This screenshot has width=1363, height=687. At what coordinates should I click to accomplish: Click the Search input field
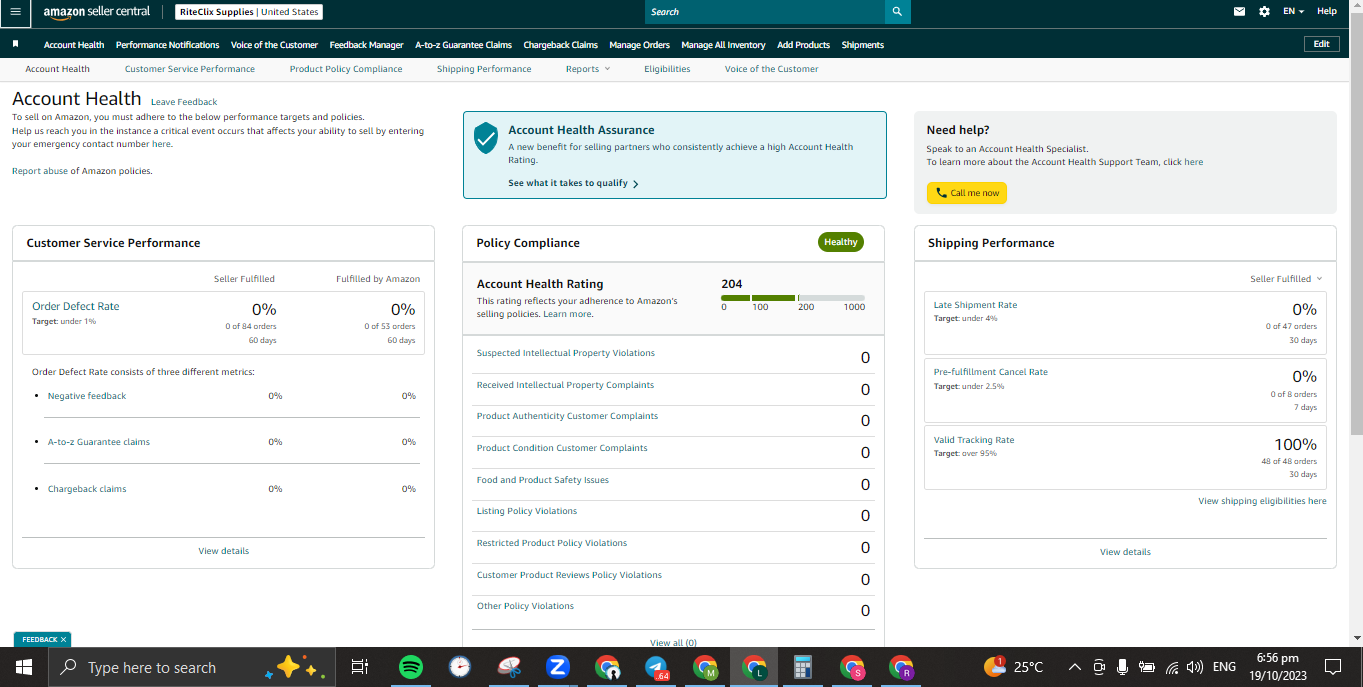[765, 12]
